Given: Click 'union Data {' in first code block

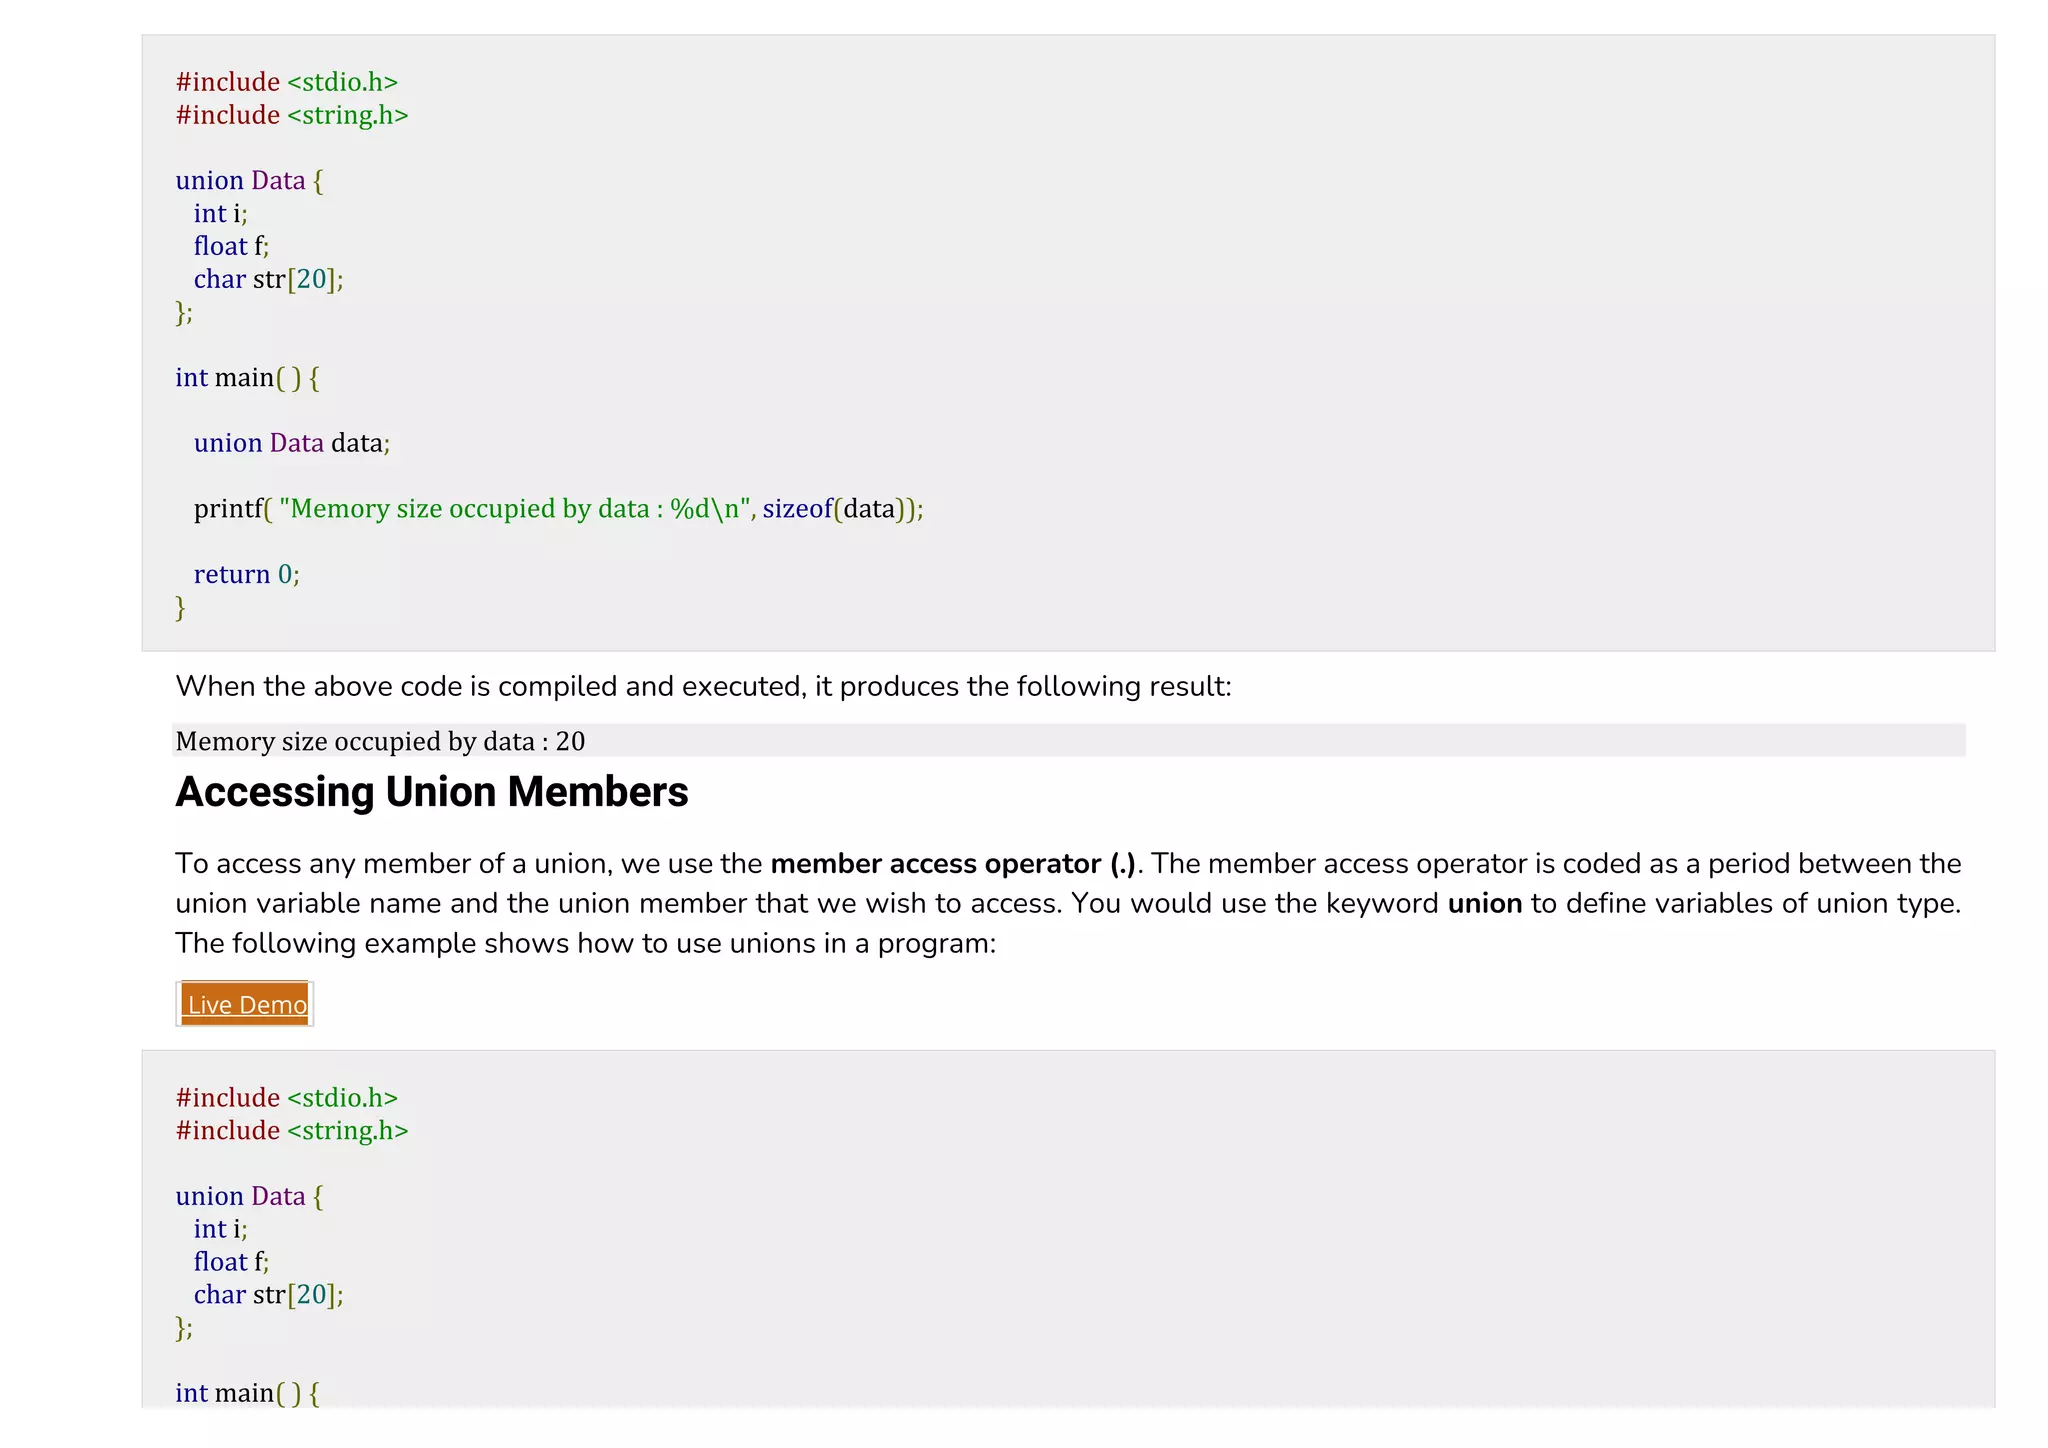Looking at the screenshot, I should 250,180.
